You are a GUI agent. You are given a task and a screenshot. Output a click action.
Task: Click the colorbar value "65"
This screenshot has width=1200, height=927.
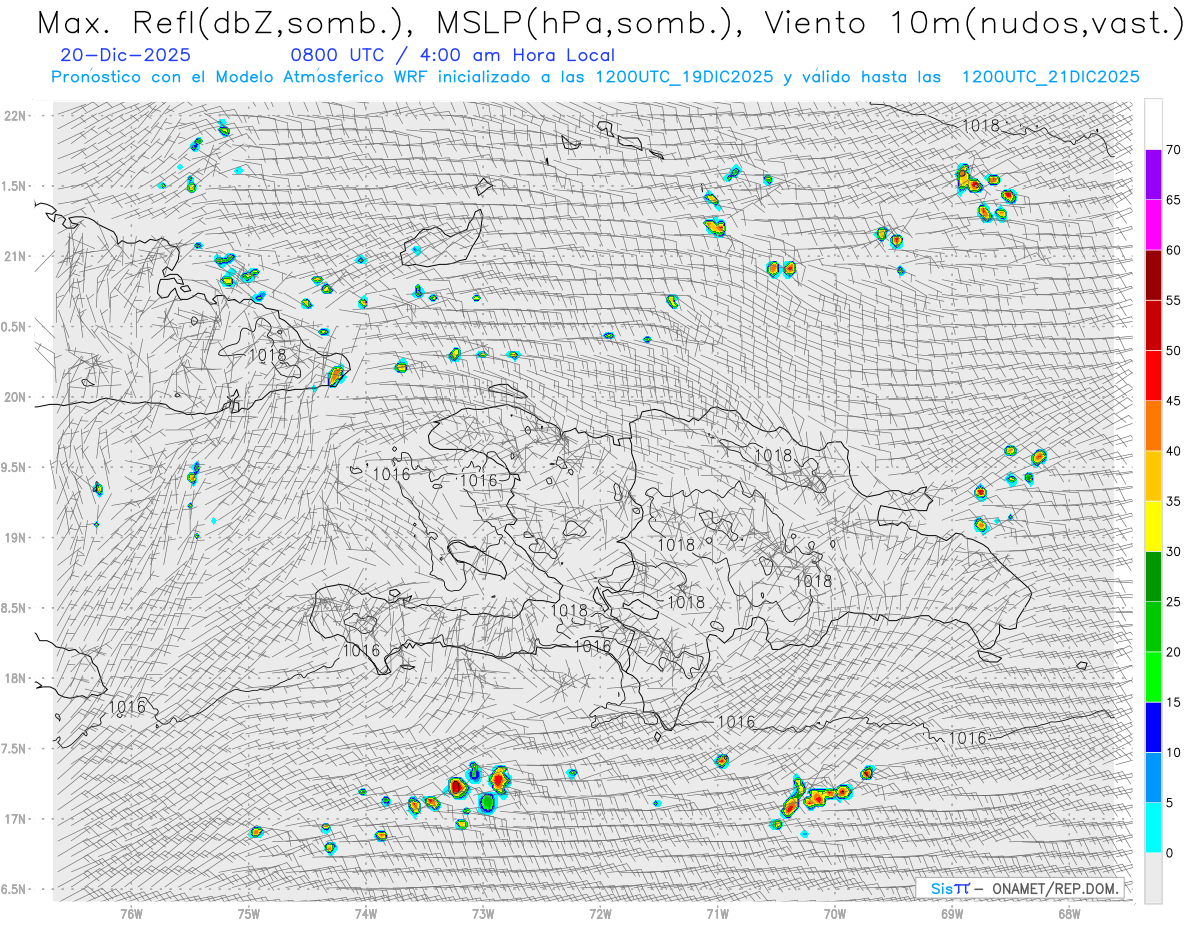tap(1174, 200)
